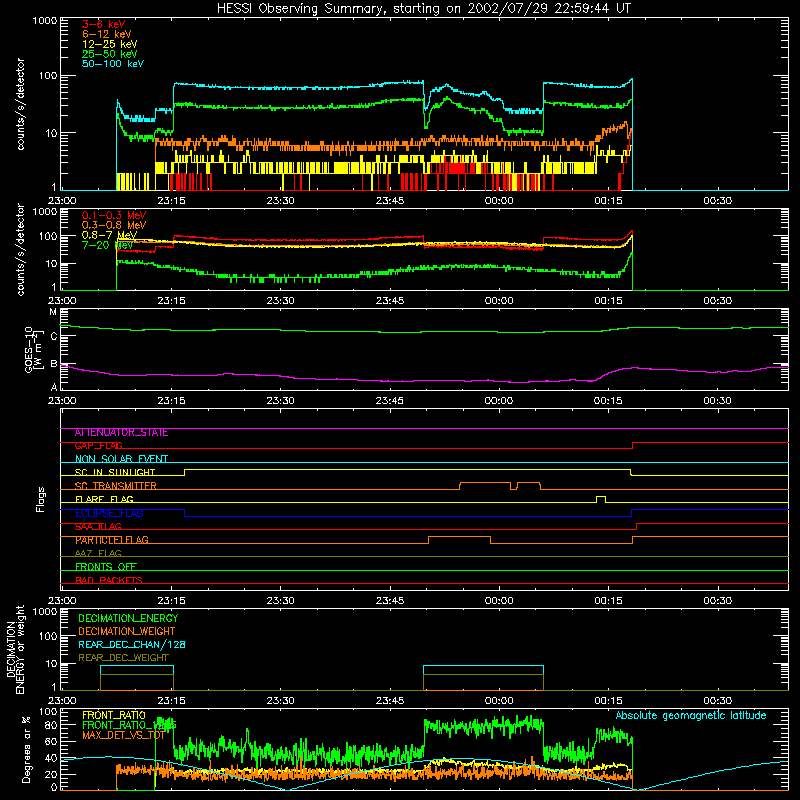Select the SC_TRANSMITTER flag label
Viewport: 800px width, 800px height.
pos(115,486)
